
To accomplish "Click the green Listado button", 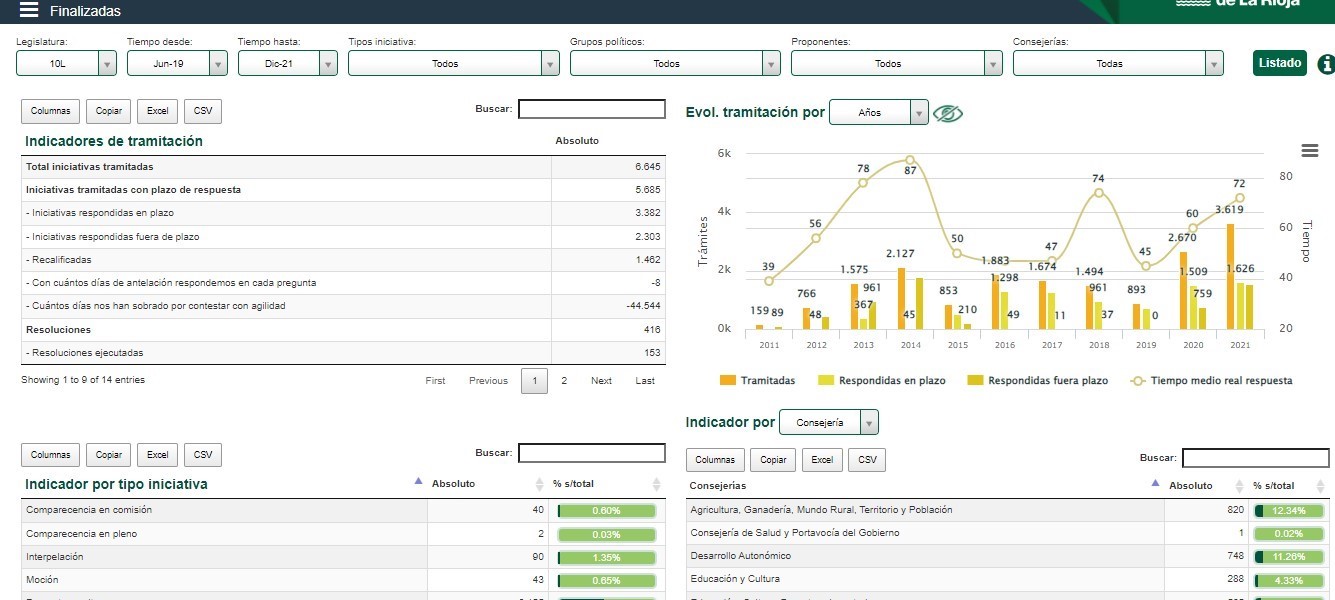I will coord(1279,63).
